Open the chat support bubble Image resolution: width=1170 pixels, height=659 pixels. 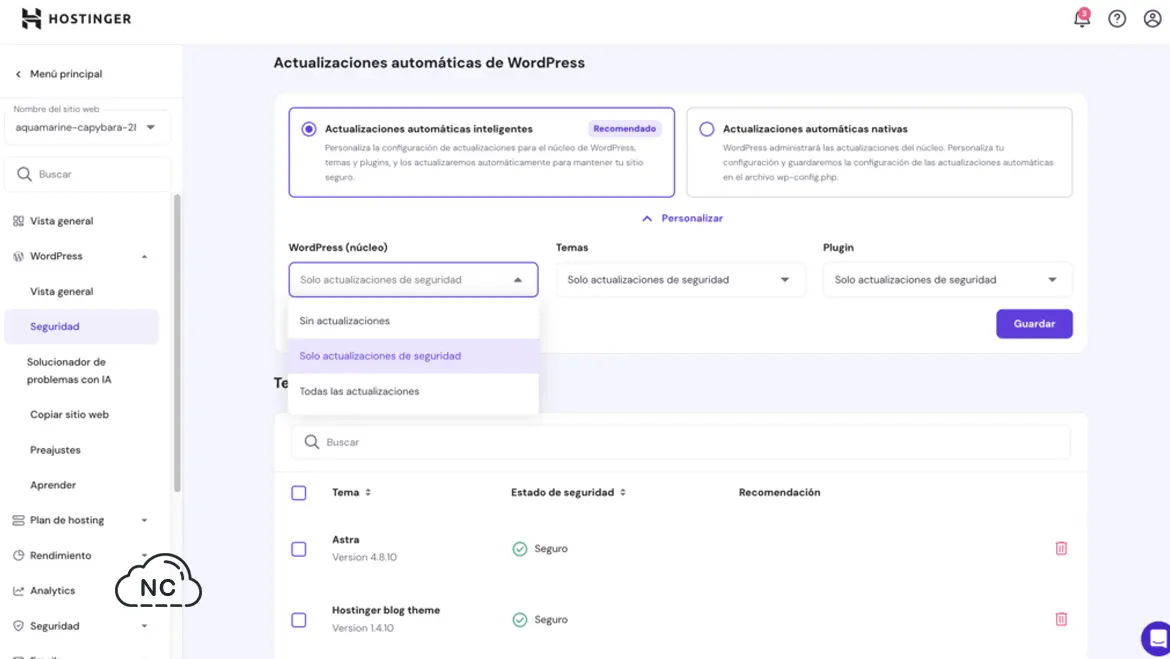[1155, 638]
